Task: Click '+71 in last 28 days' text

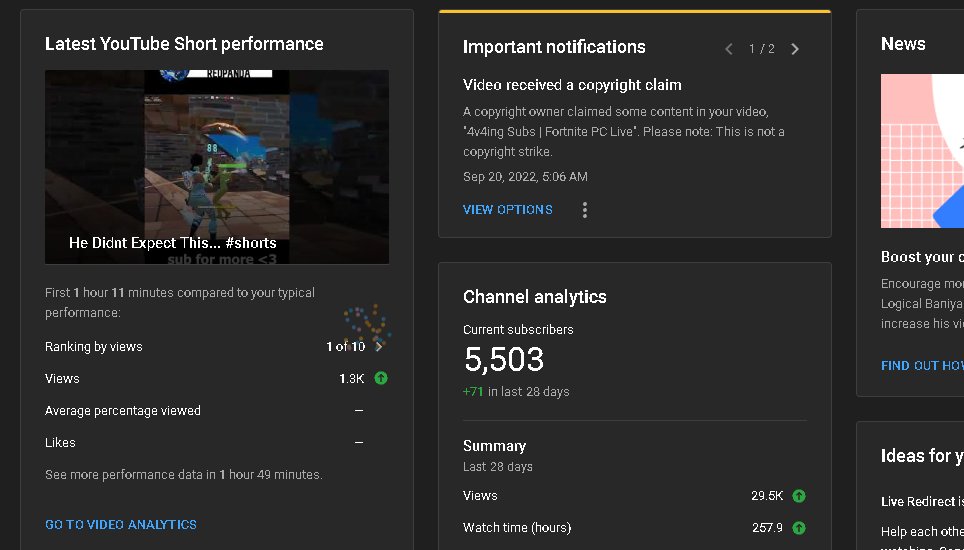Action: [516, 392]
